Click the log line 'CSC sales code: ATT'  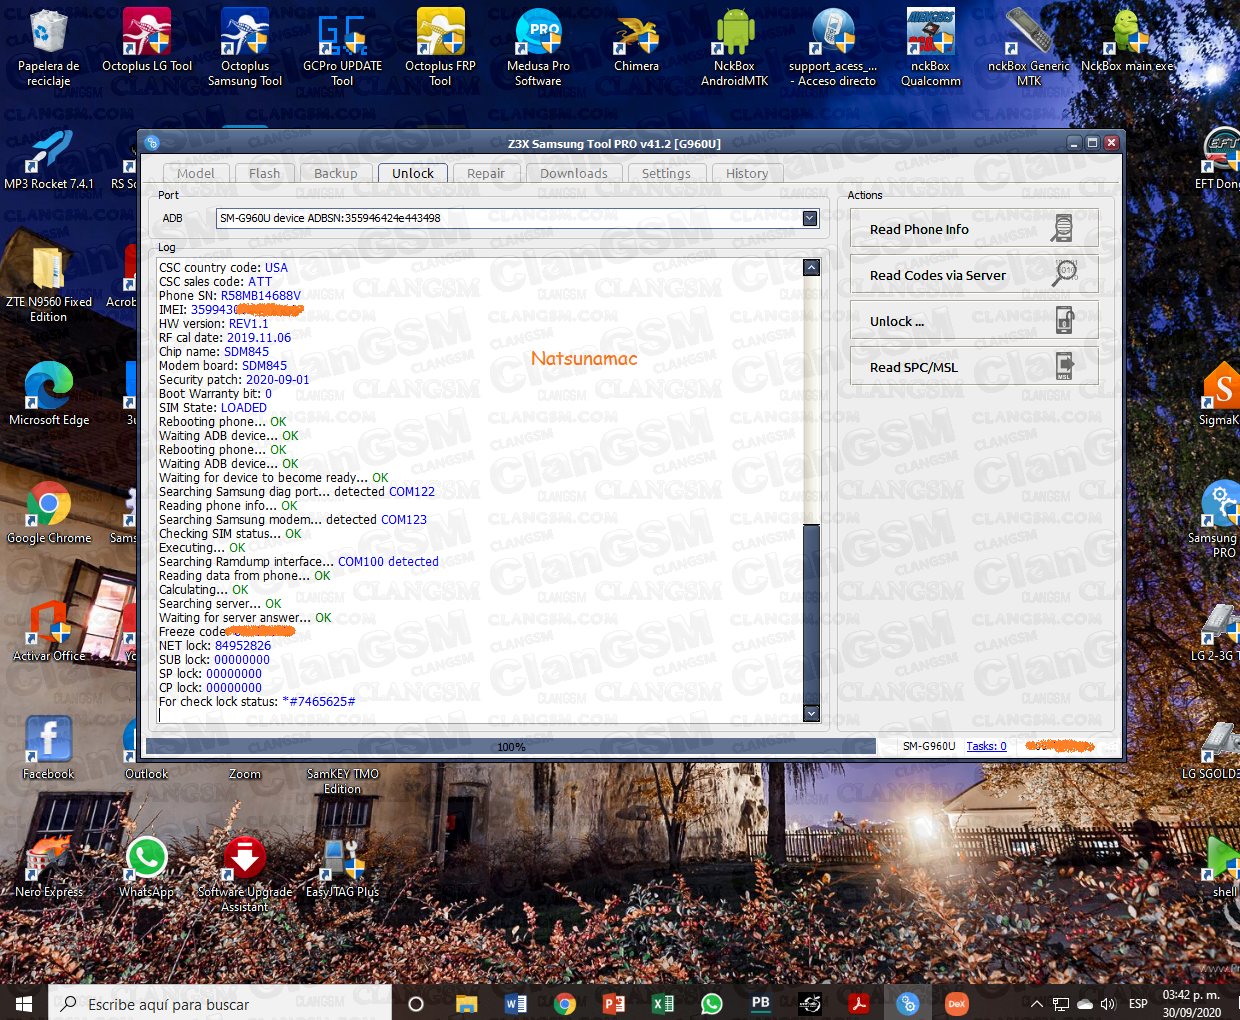point(215,282)
